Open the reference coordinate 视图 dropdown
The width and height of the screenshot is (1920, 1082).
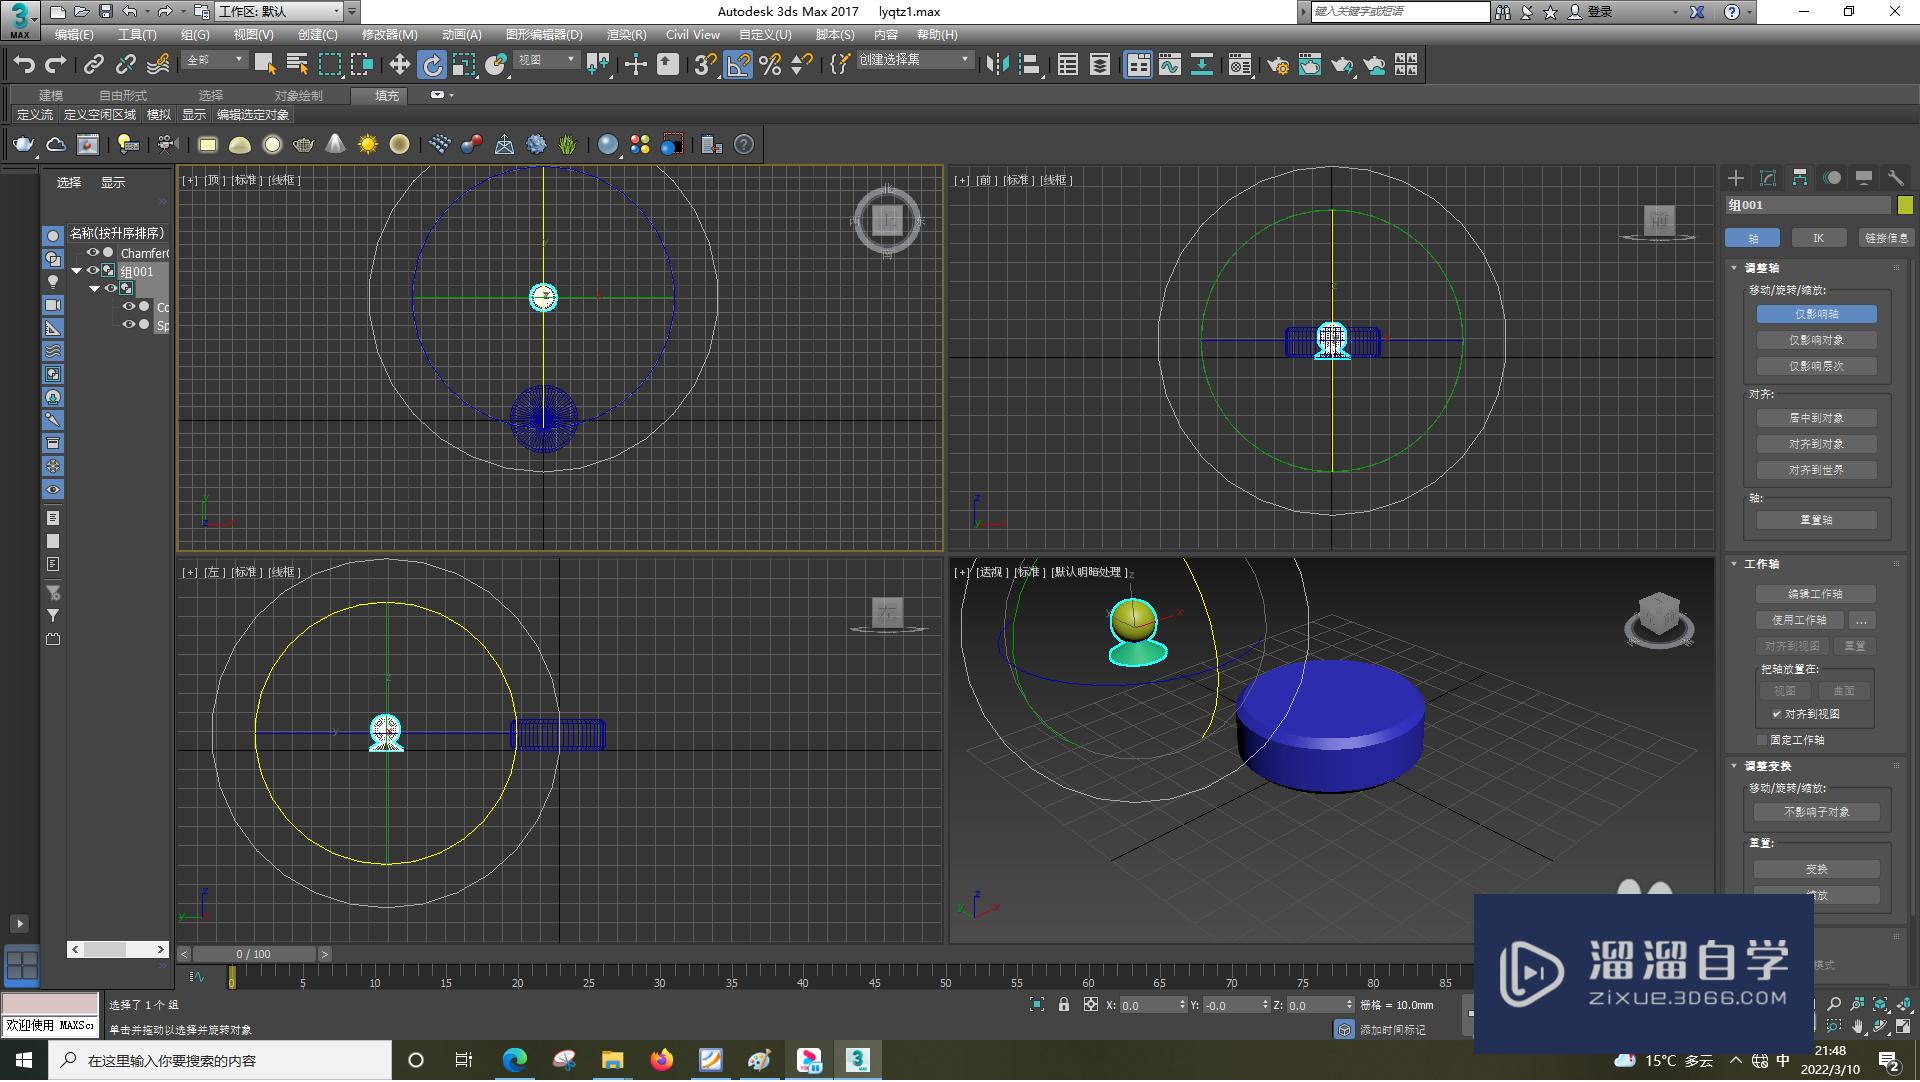tap(546, 60)
